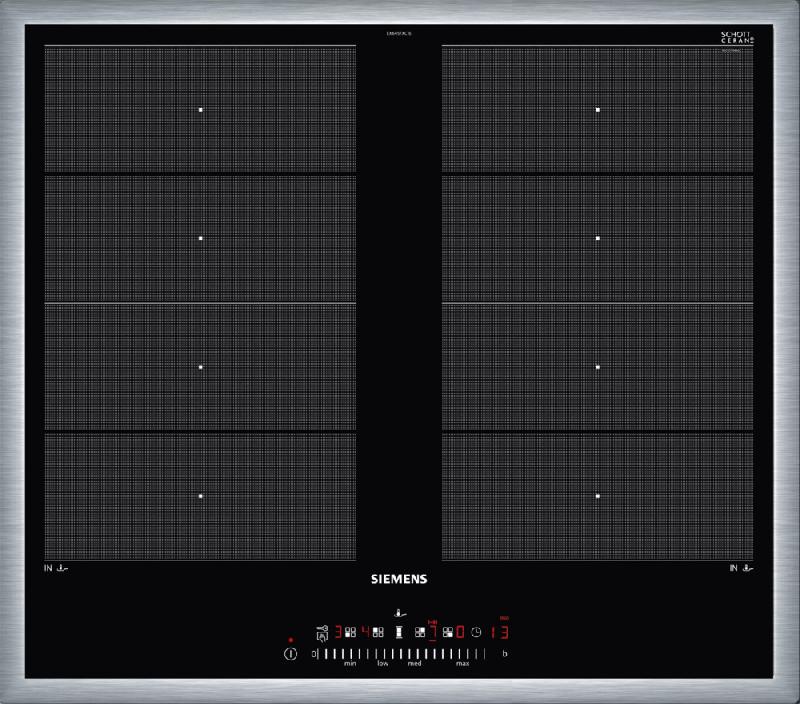Select the front-left cooking zone symbol
The image size is (800, 704).
coord(351,632)
